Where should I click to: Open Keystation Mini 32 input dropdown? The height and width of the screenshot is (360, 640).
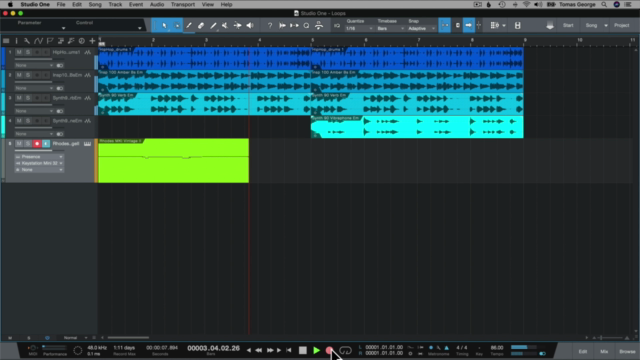[39, 163]
